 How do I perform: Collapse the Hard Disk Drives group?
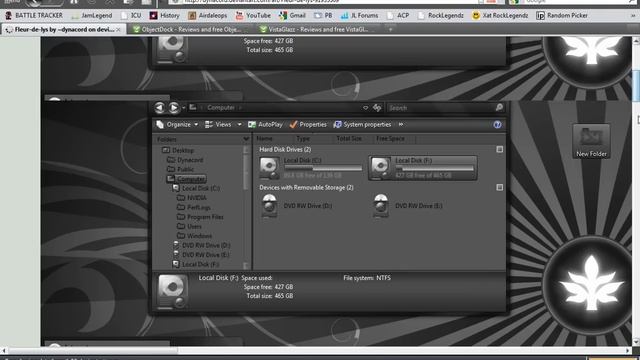pos(500,149)
